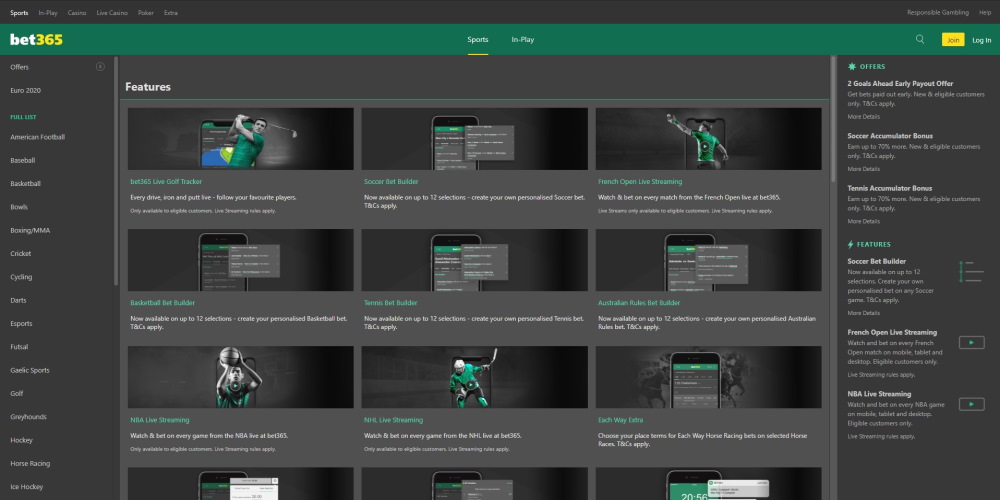The height and width of the screenshot is (500, 1000).
Task: Select American Football in the sports list
Action: [38, 137]
